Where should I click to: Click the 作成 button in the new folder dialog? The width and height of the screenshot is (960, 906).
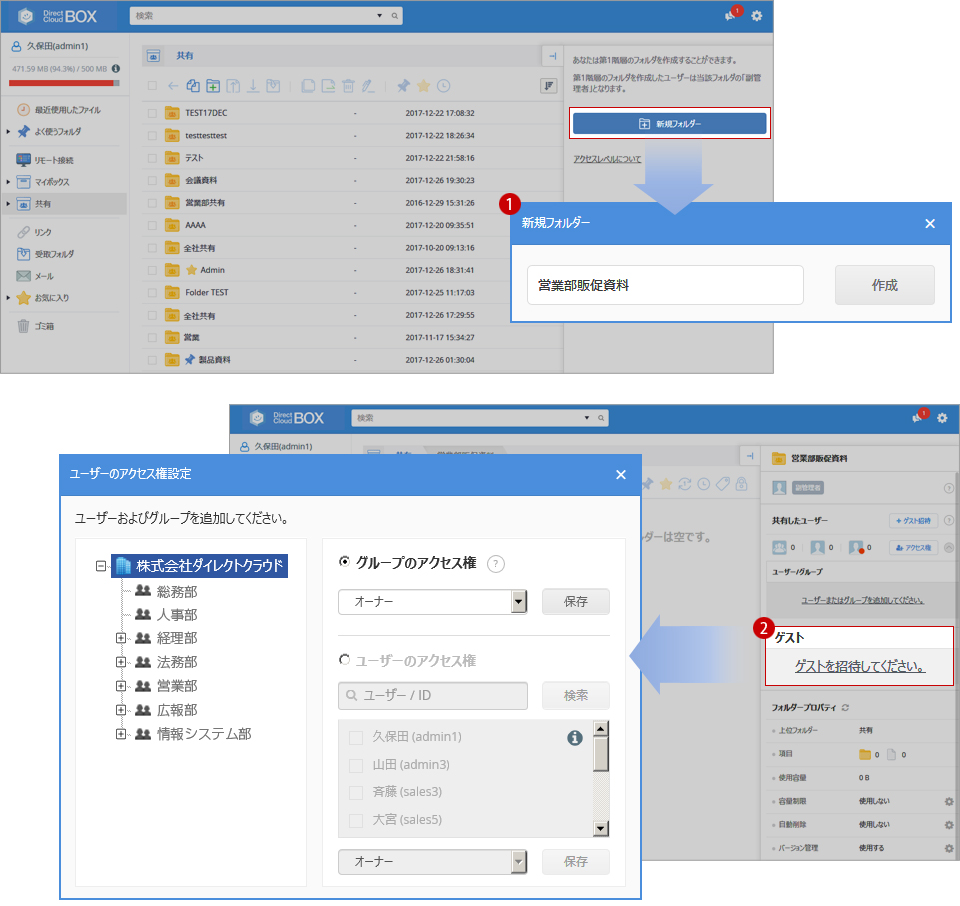click(884, 285)
